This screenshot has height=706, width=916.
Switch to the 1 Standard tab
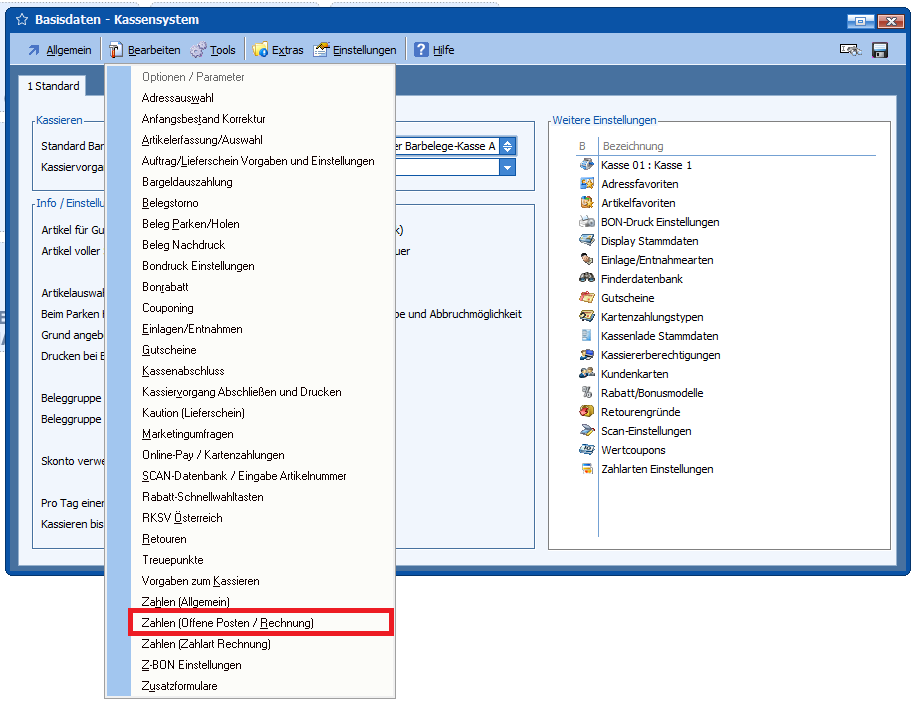53,87
